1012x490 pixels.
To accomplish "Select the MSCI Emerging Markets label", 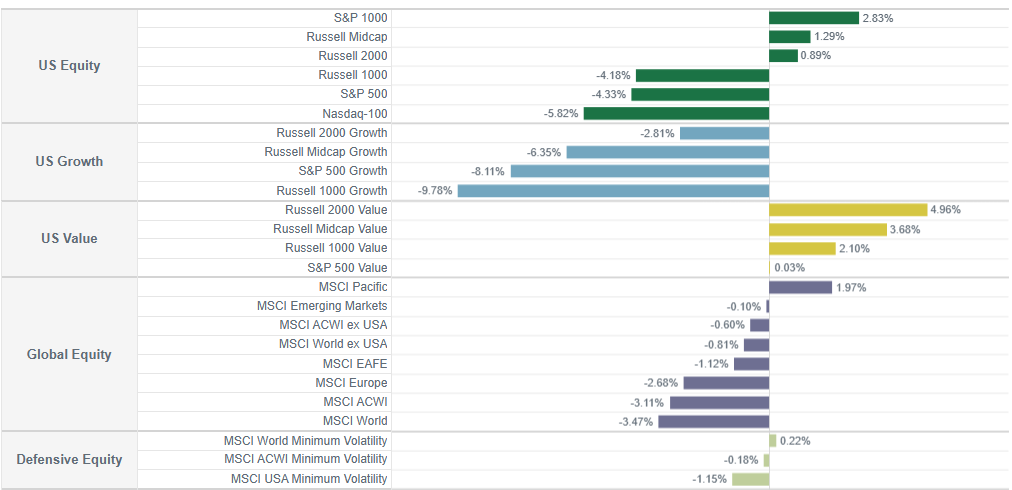I will [x=321, y=306].
